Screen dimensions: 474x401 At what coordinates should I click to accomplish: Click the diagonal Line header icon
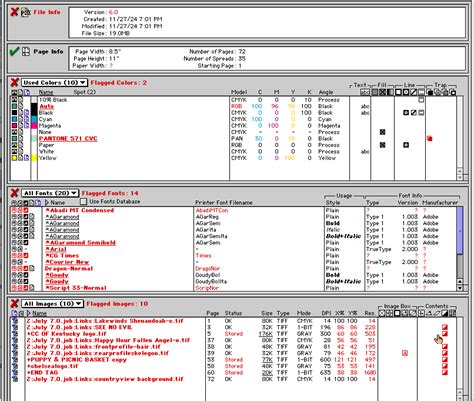click(x=414, y=92)
